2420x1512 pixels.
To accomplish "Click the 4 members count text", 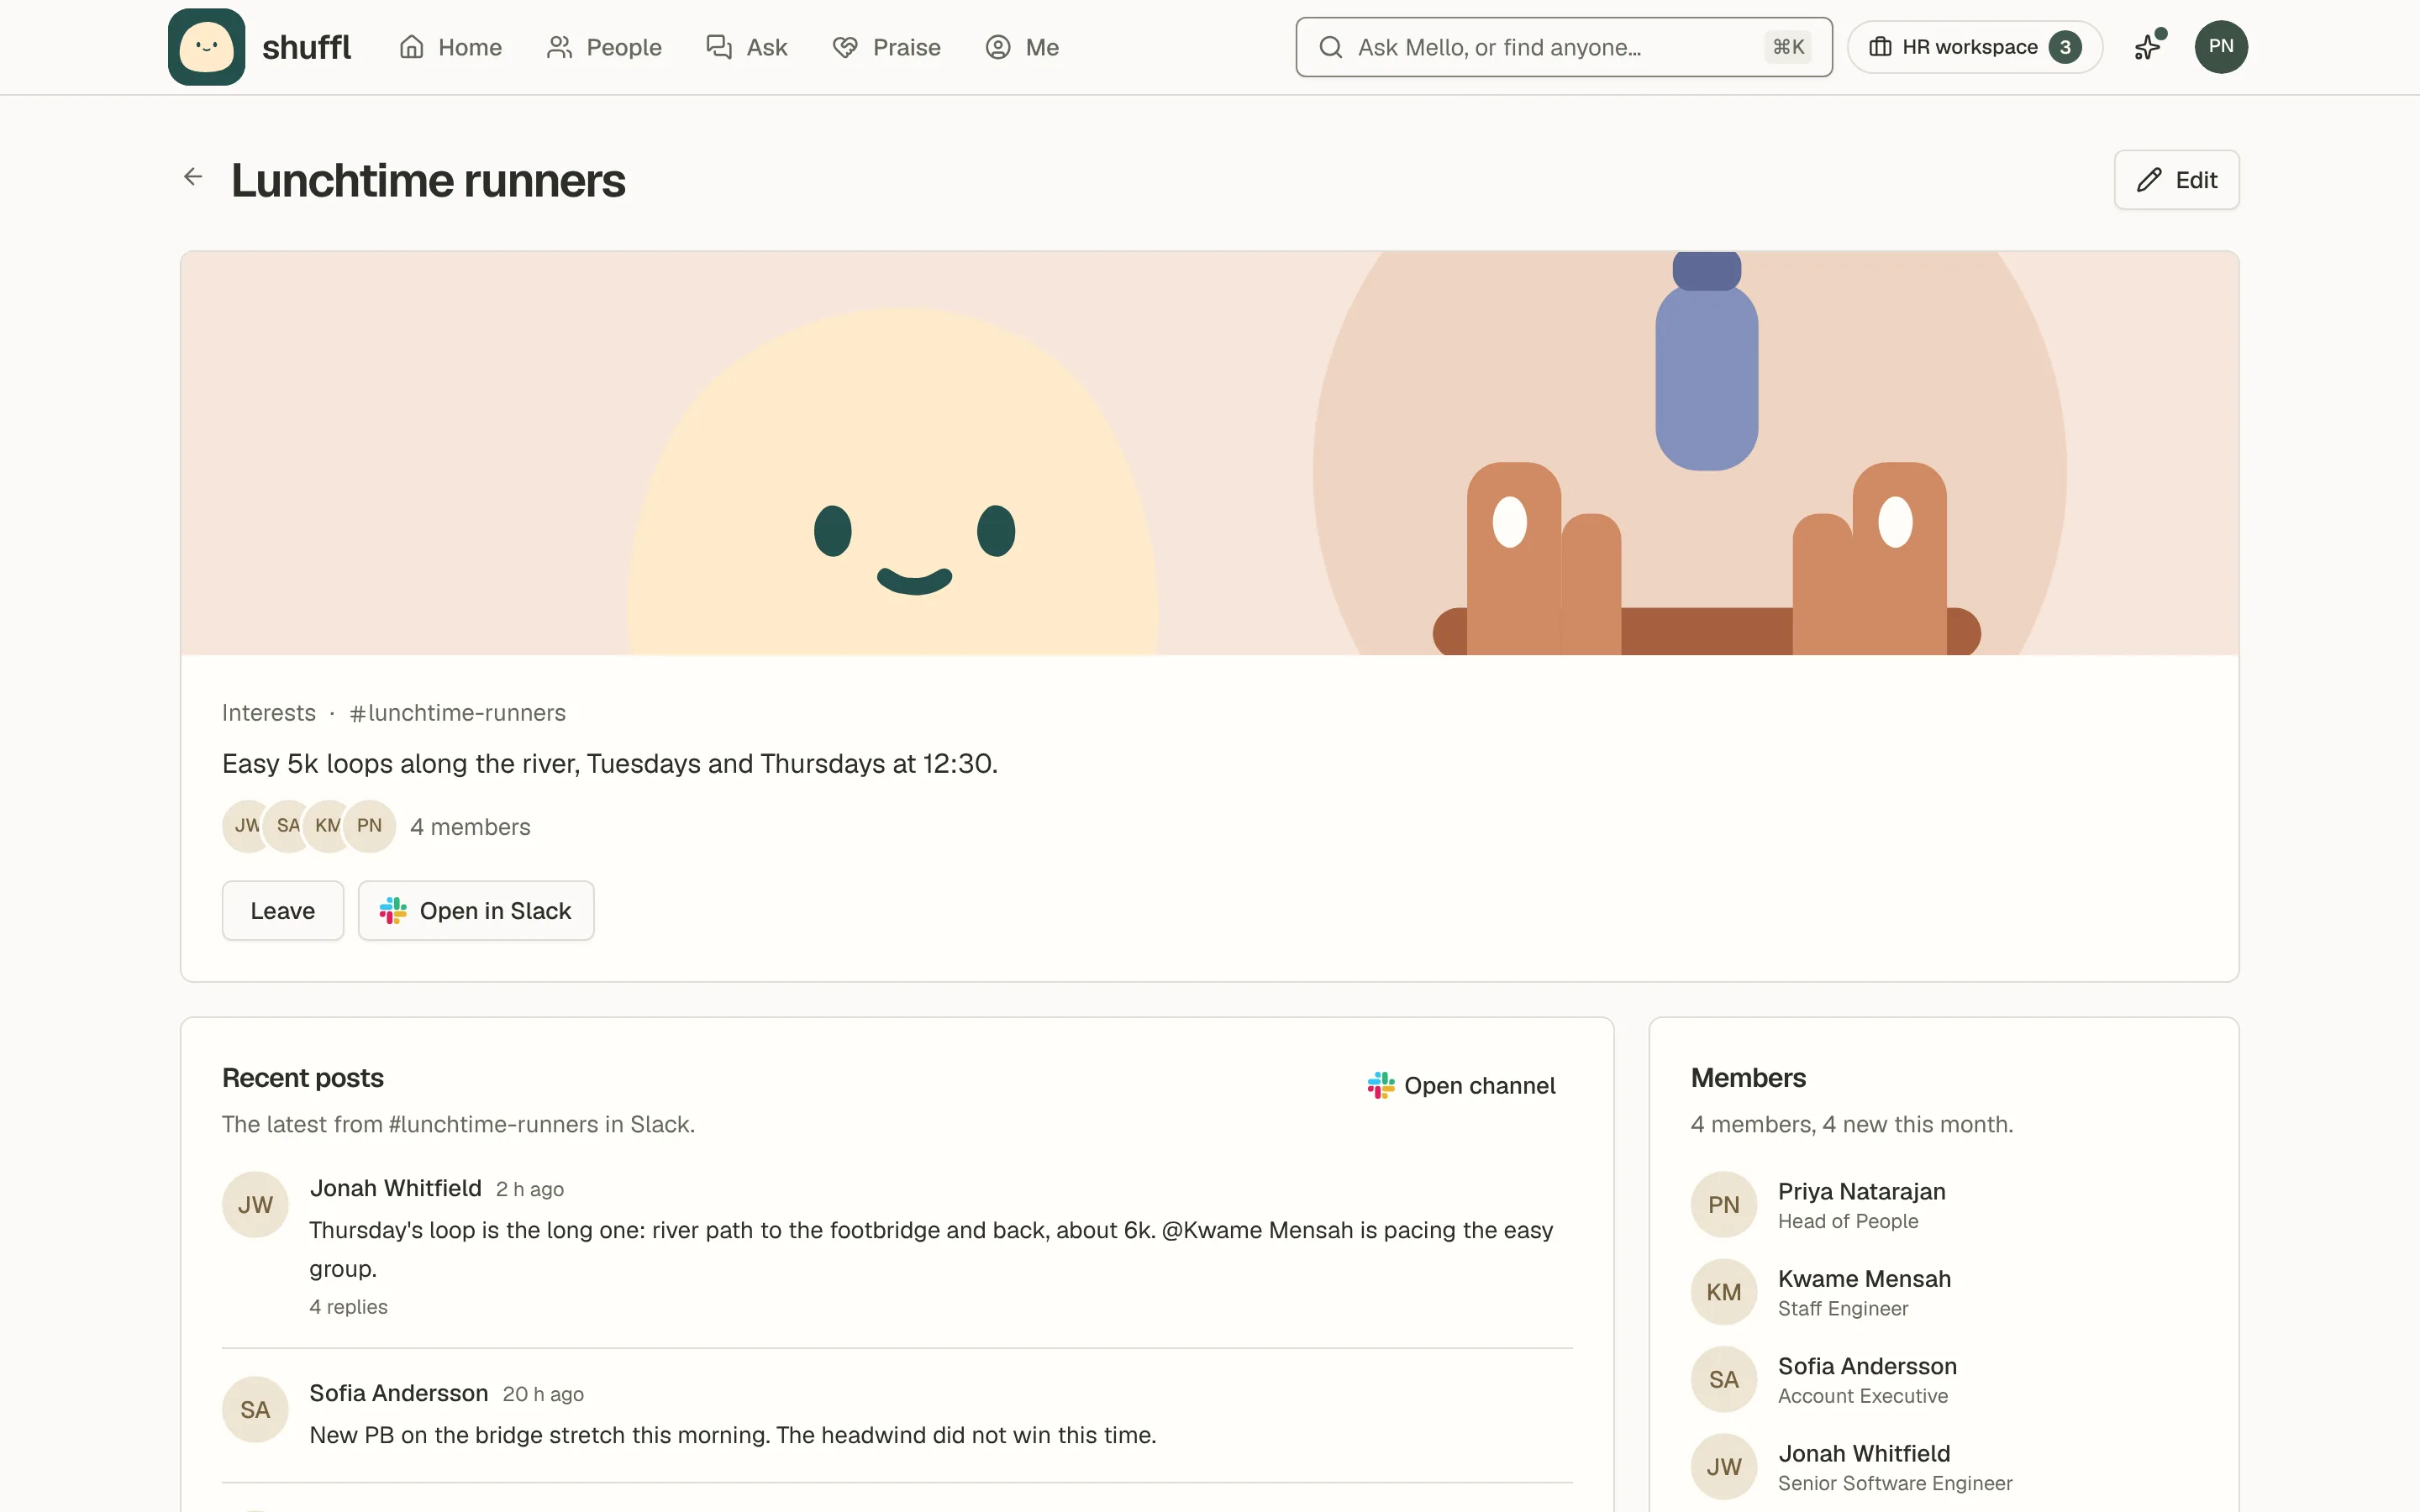I will coord(470,827).
